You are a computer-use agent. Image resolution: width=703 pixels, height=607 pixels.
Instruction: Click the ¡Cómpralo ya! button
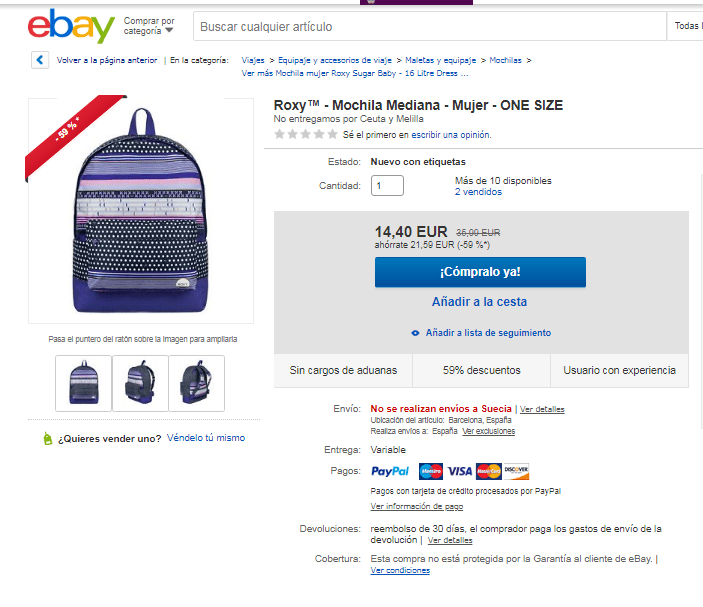pos(480,272)
